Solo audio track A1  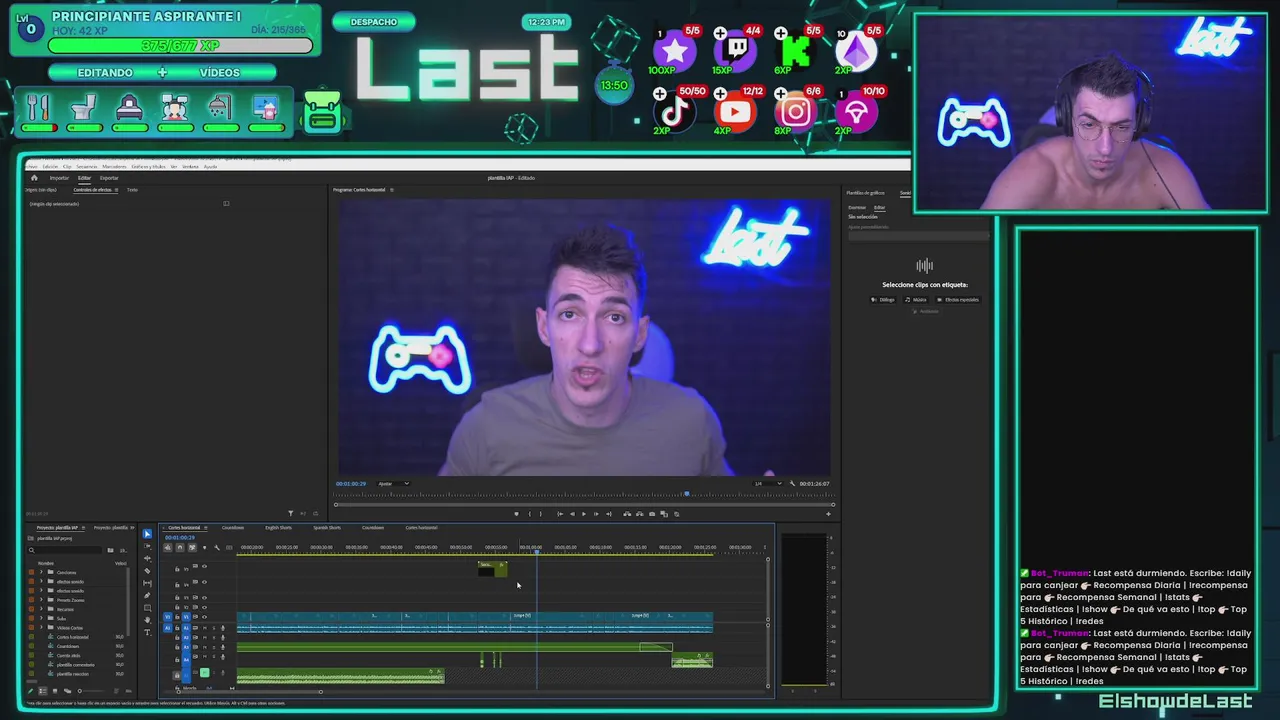coord(214,628)
